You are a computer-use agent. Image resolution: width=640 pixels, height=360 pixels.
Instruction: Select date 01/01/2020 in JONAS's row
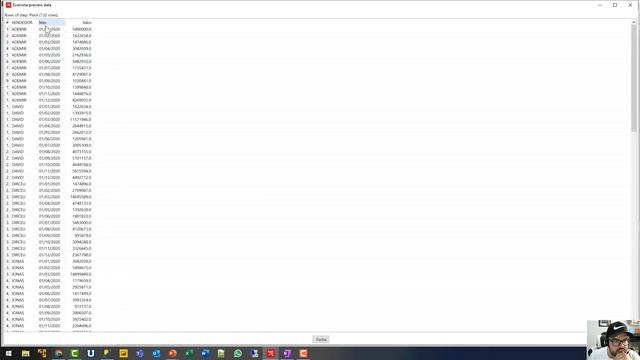[49, 261]
